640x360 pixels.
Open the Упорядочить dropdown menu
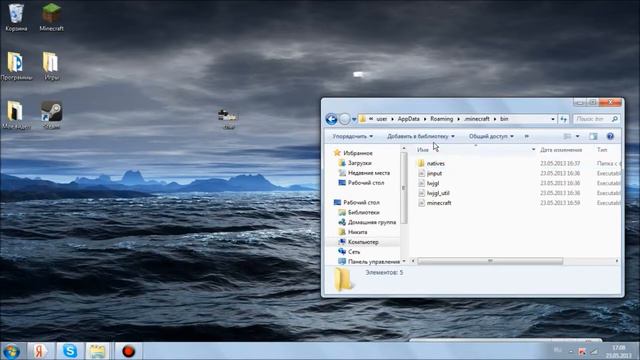352,136
